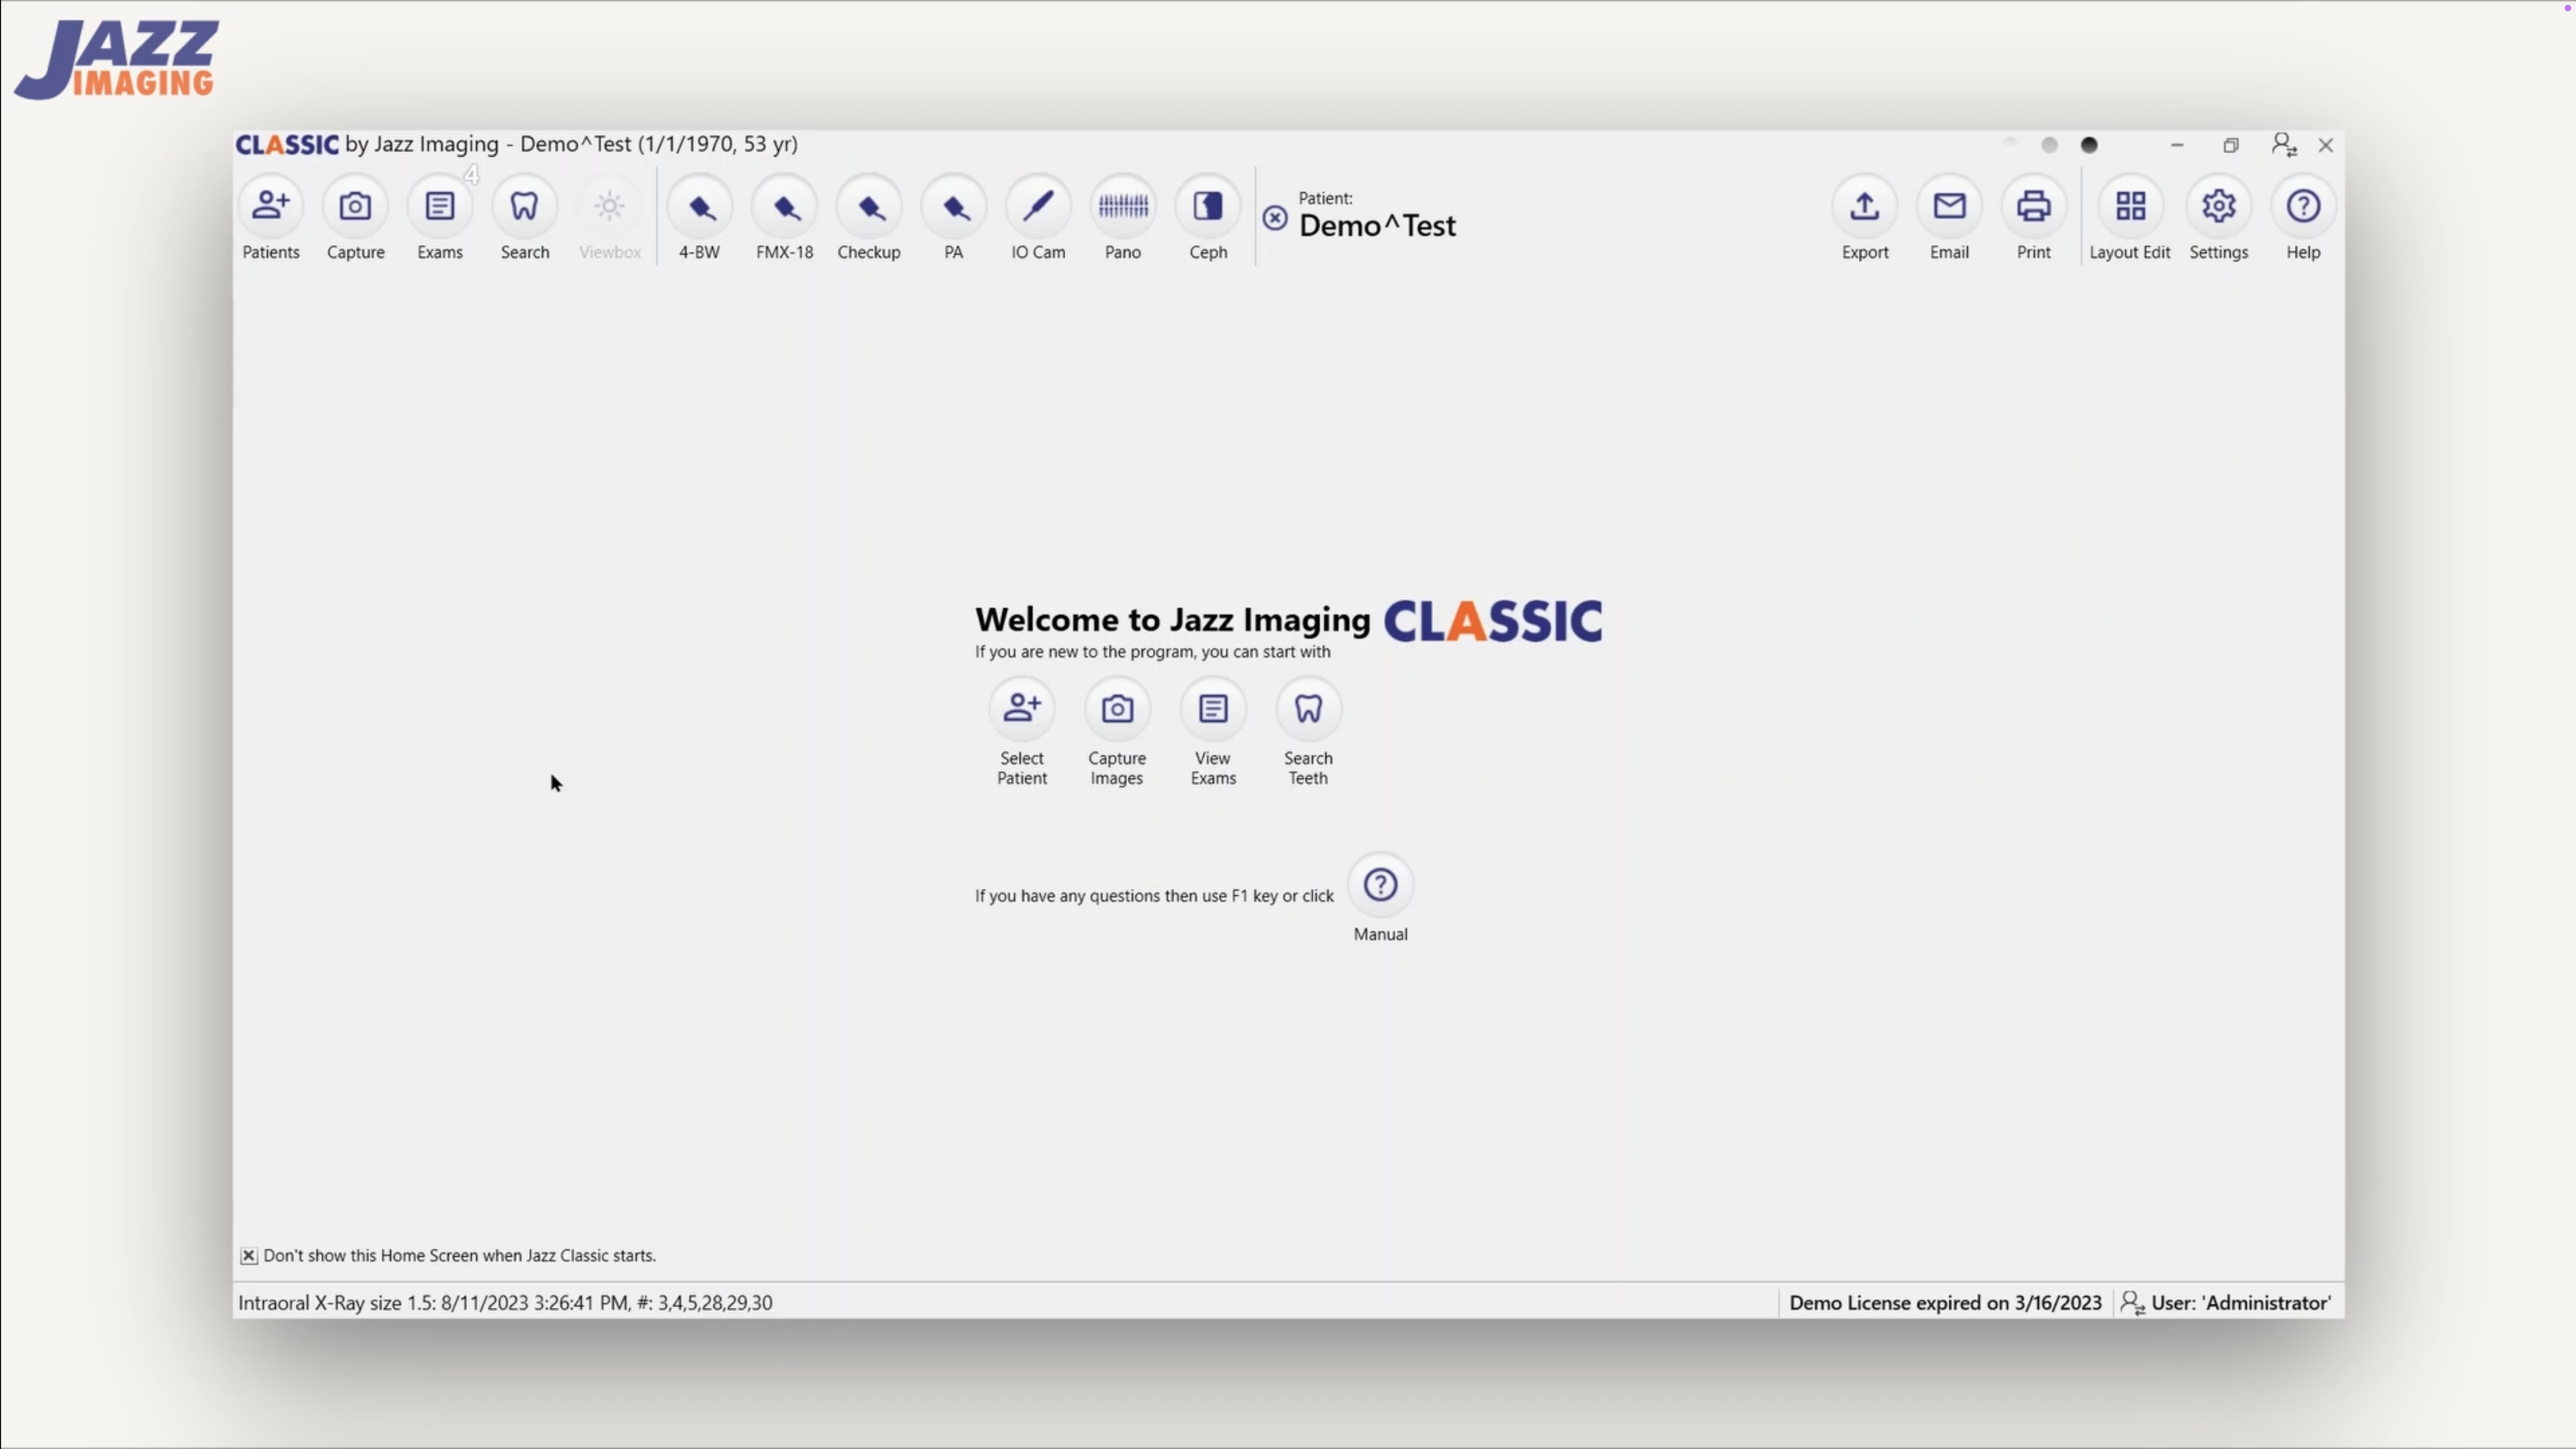Click the Print icon

(x=2034, y=207)
